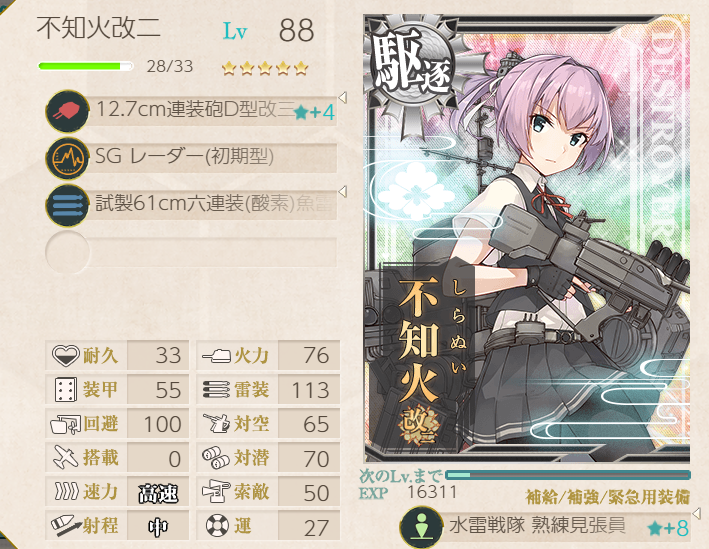Click the green HP bar
The image size is (709, 549).
(85, 66)
